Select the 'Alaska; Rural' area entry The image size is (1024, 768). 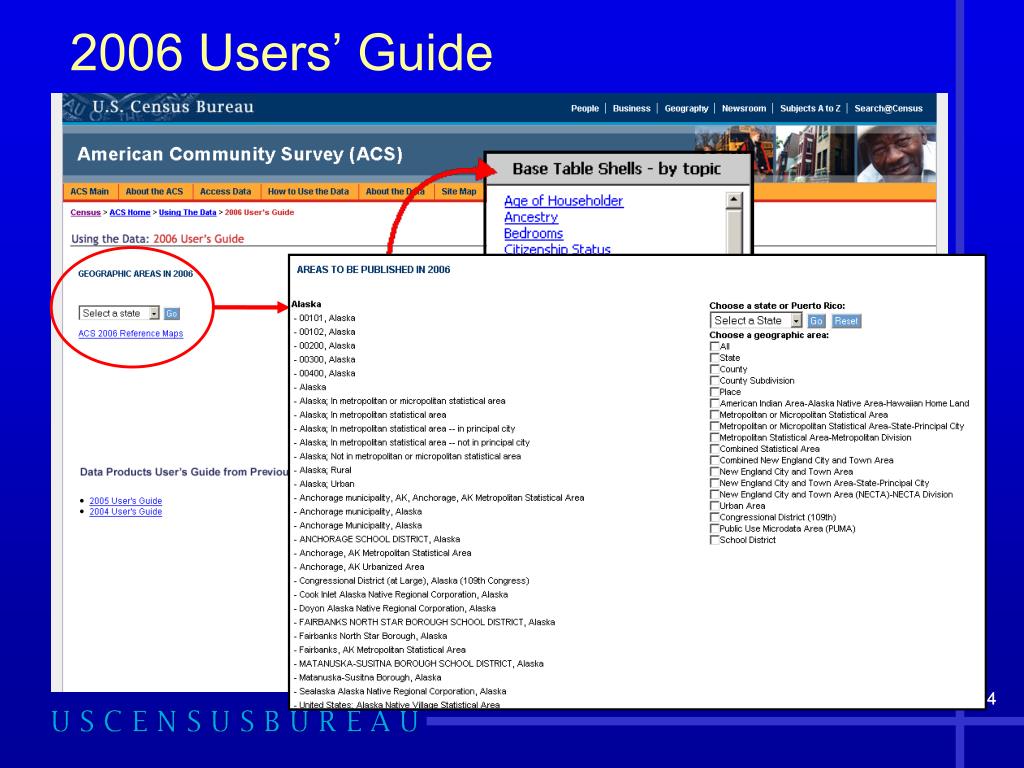323,470
